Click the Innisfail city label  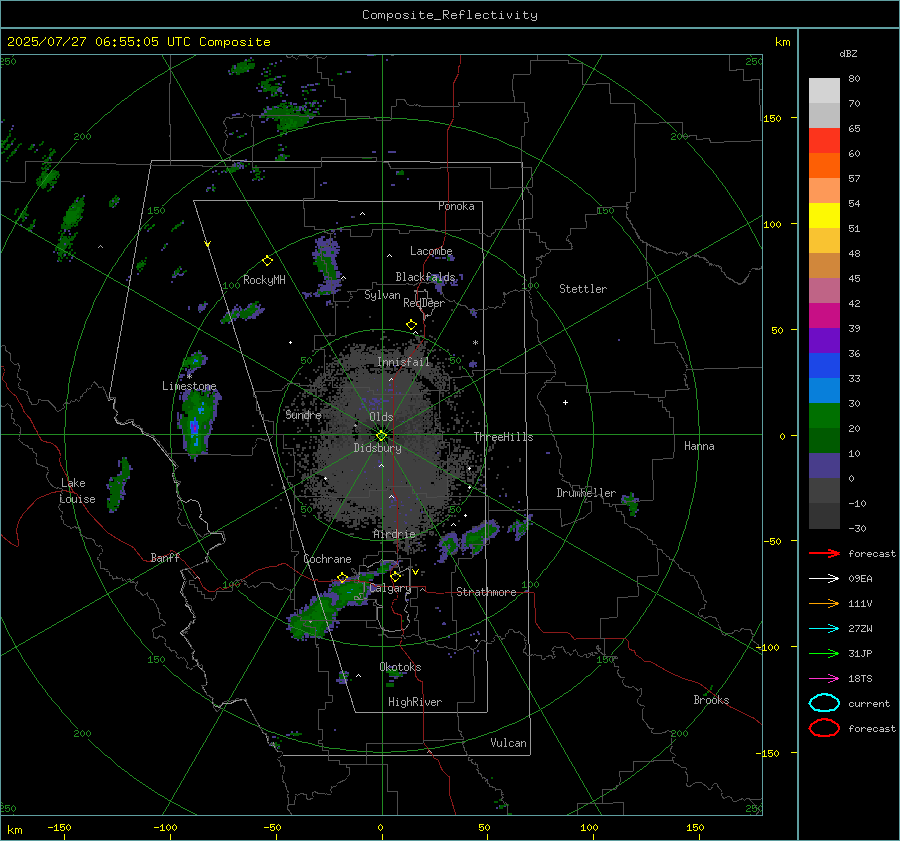[x=403, y=362]
